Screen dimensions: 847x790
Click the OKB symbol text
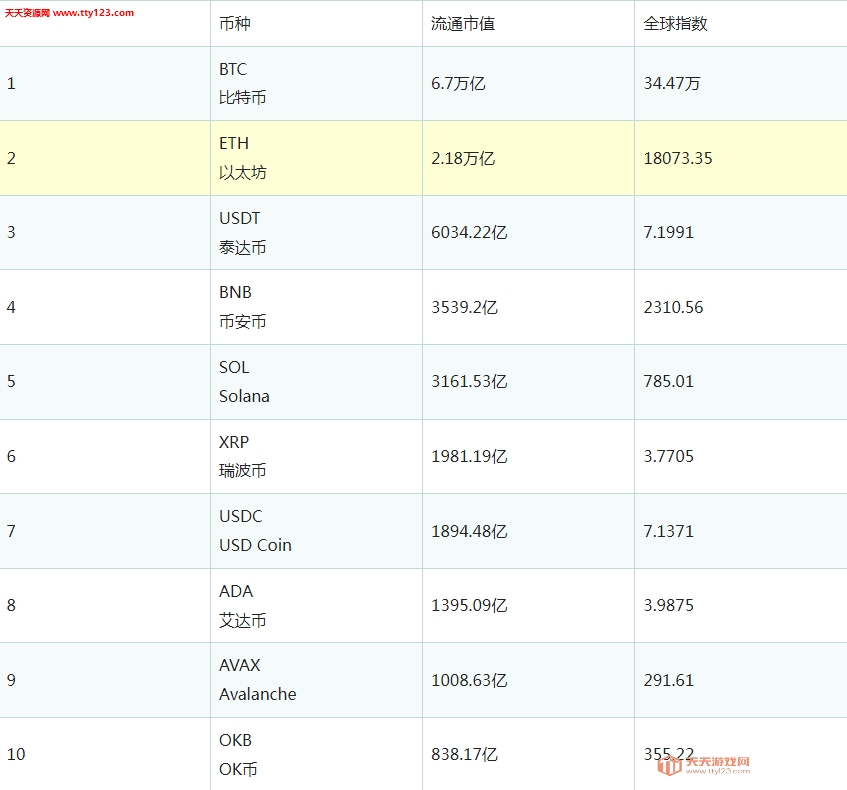pyautogui.click(x=236, y=740)
